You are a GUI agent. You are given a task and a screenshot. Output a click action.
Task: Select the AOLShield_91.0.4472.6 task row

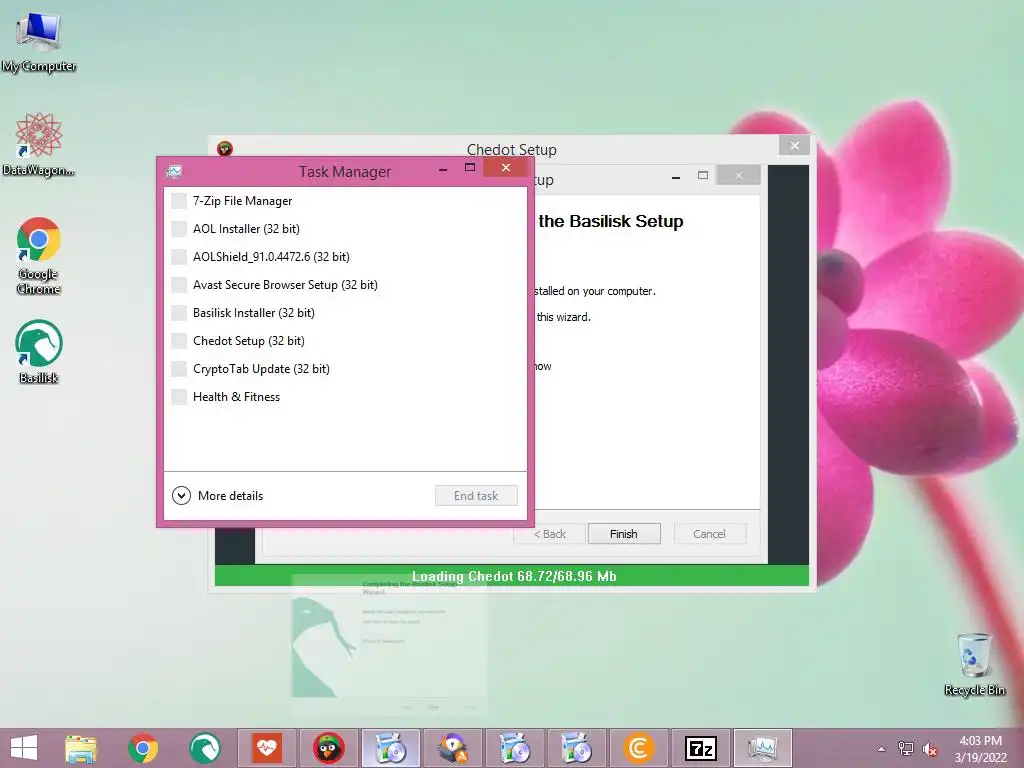345,257
